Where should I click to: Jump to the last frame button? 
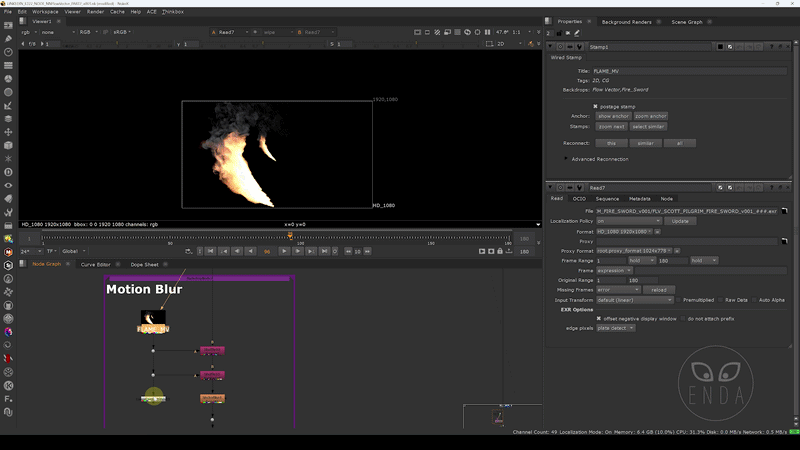tap(324, 251)
